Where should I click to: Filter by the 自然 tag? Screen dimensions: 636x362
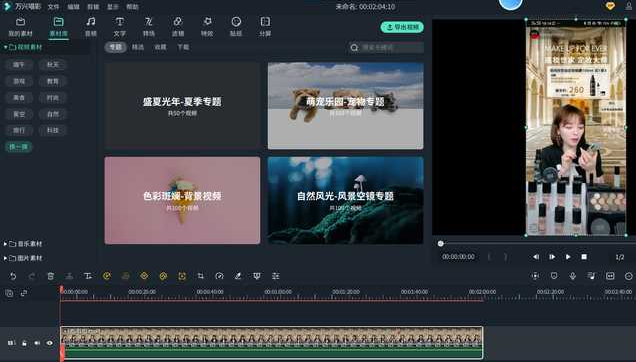tap(53, 114)
